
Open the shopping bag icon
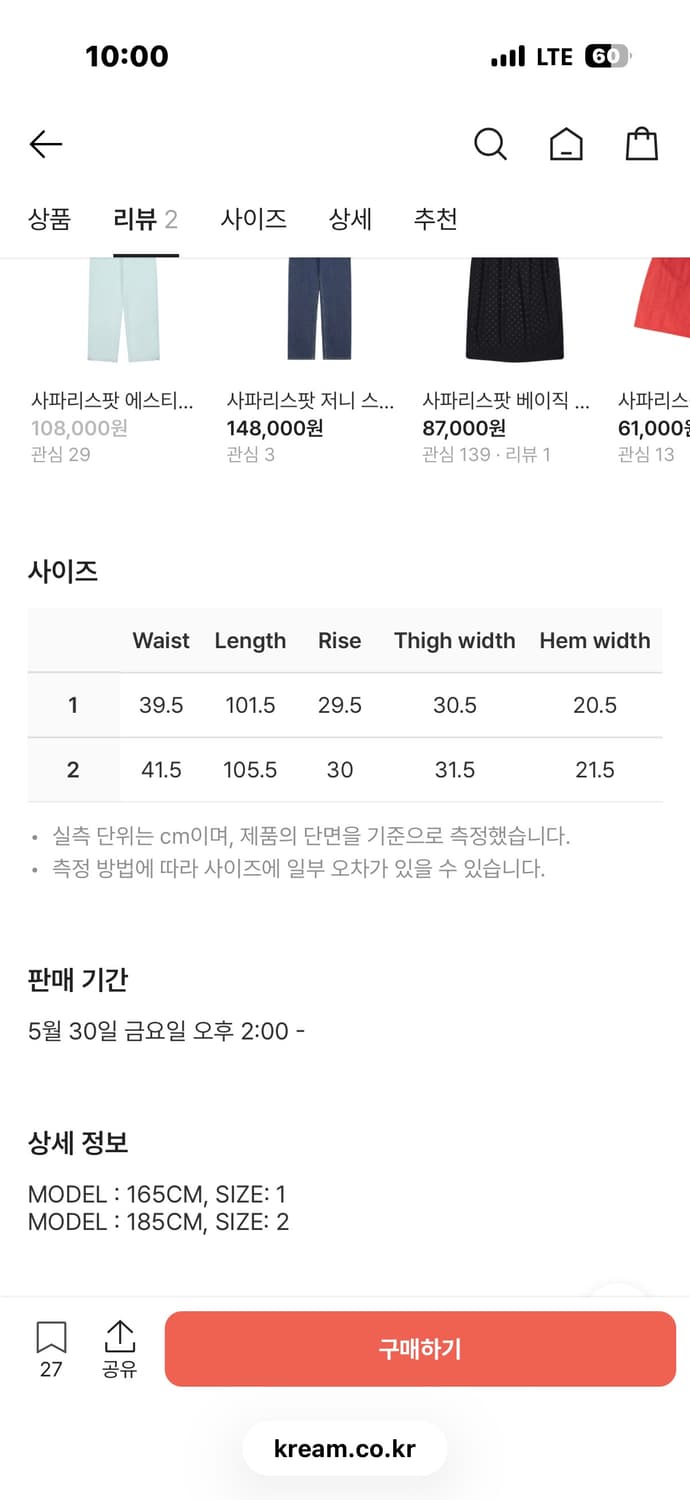coord(641,143)
